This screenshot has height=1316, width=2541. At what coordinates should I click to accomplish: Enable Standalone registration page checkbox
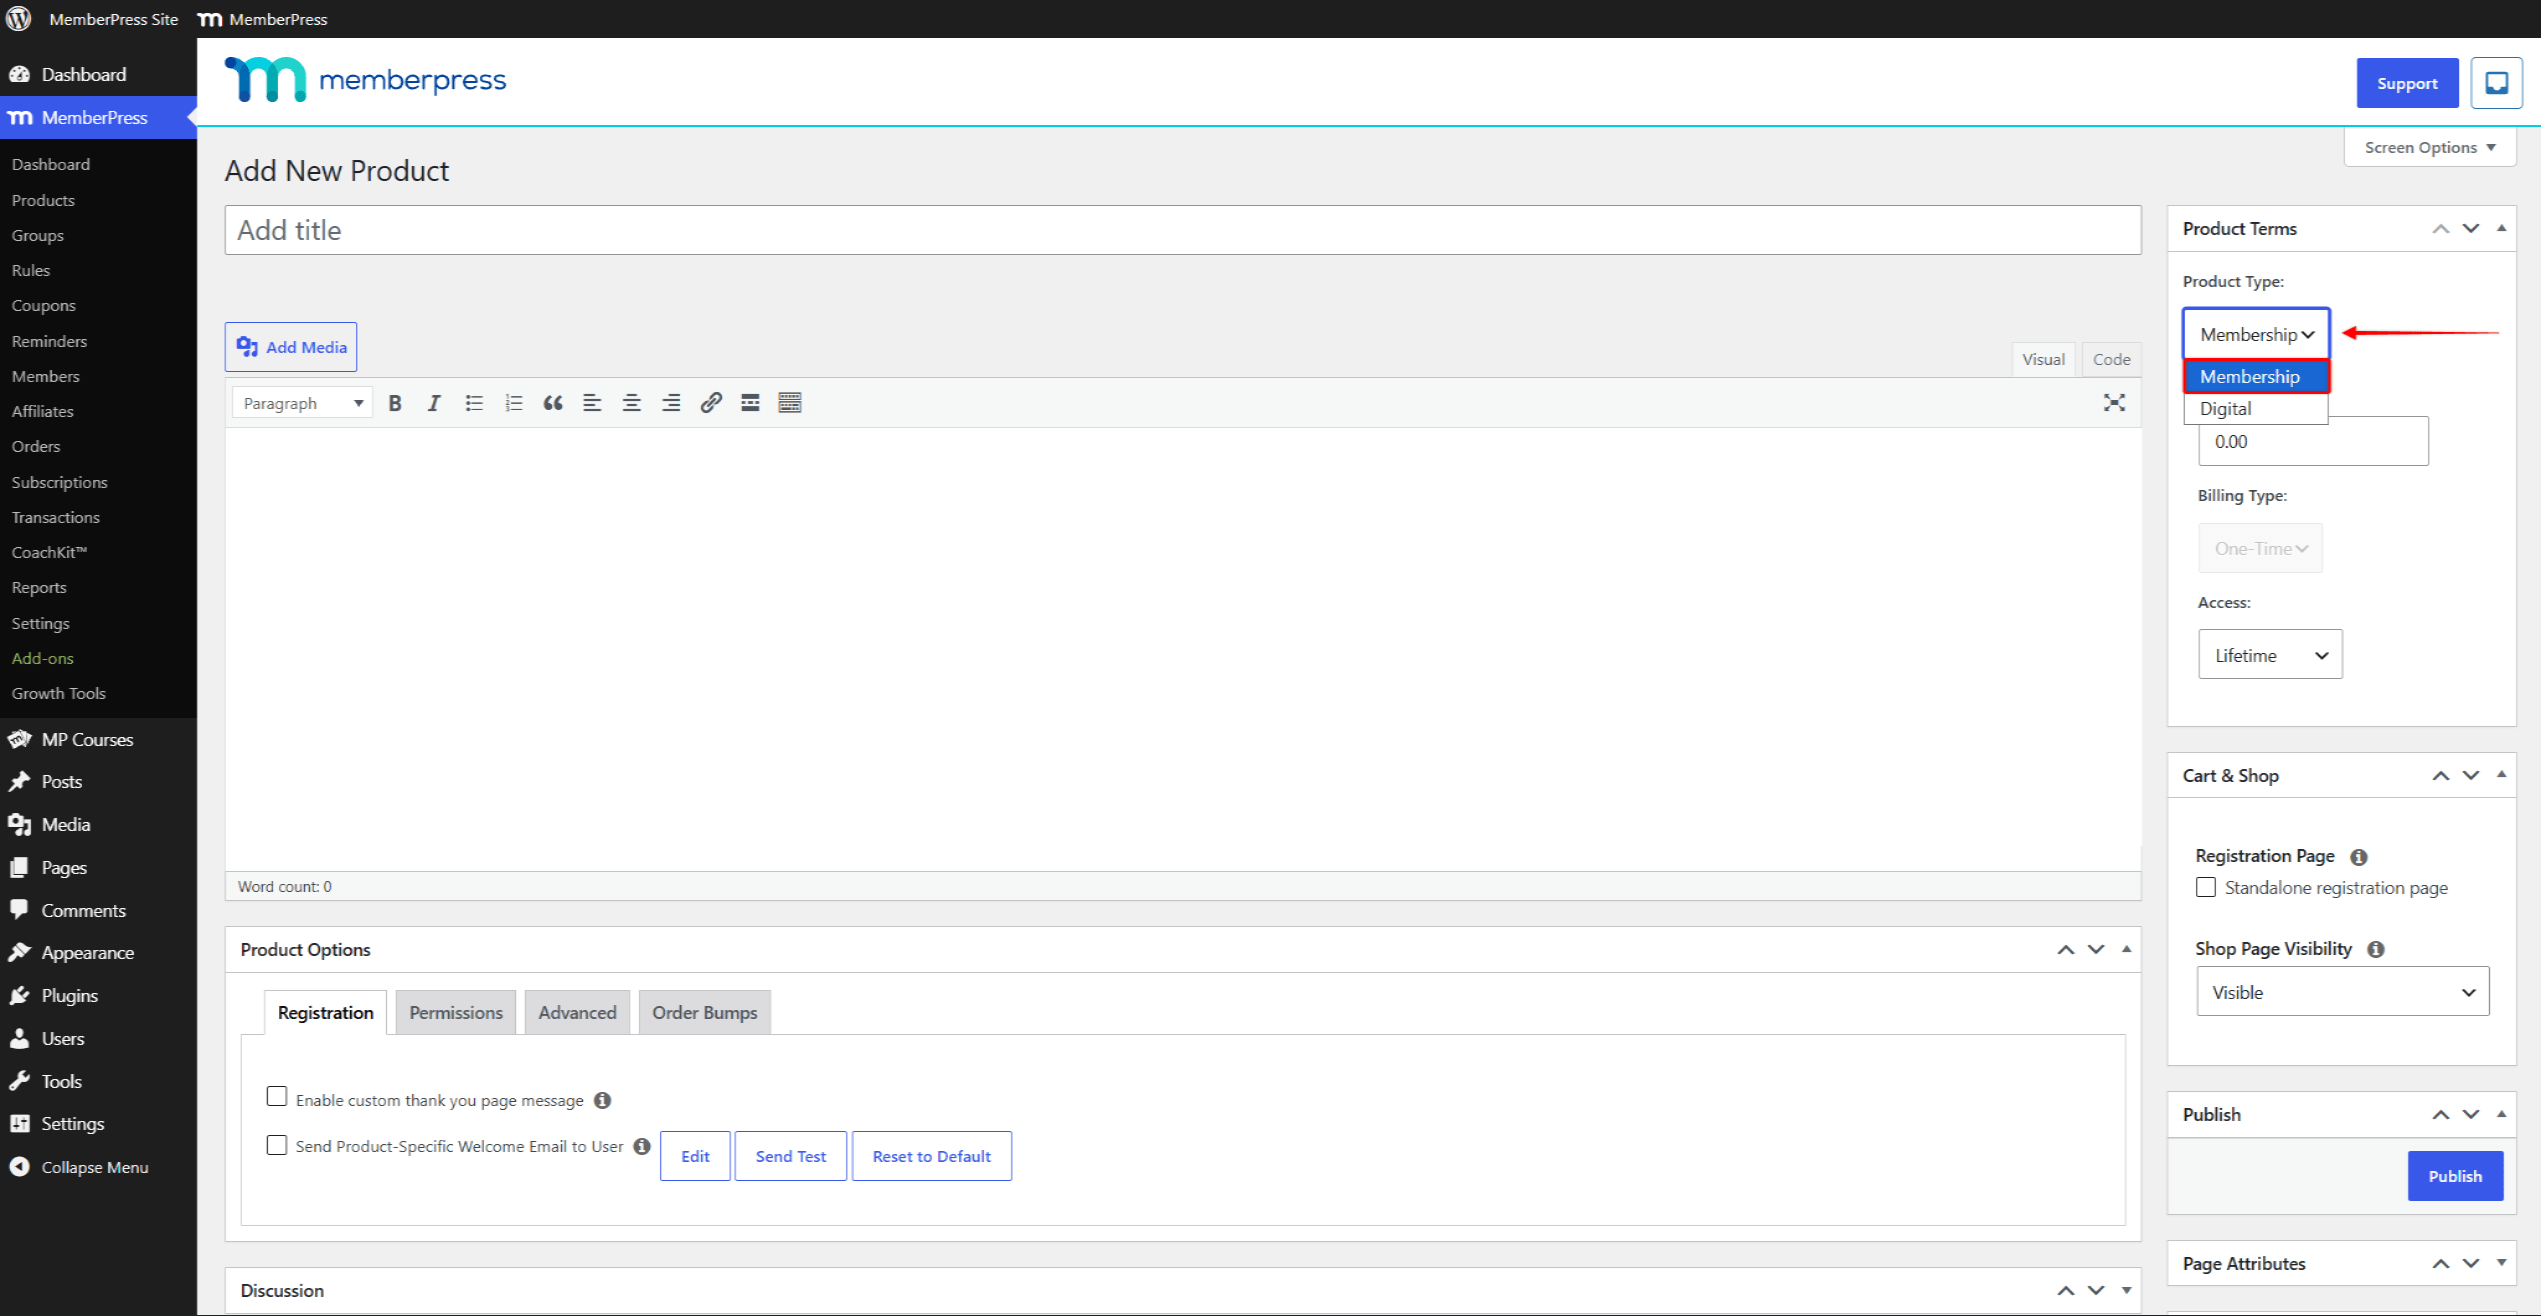click(x=2206, y=888)
